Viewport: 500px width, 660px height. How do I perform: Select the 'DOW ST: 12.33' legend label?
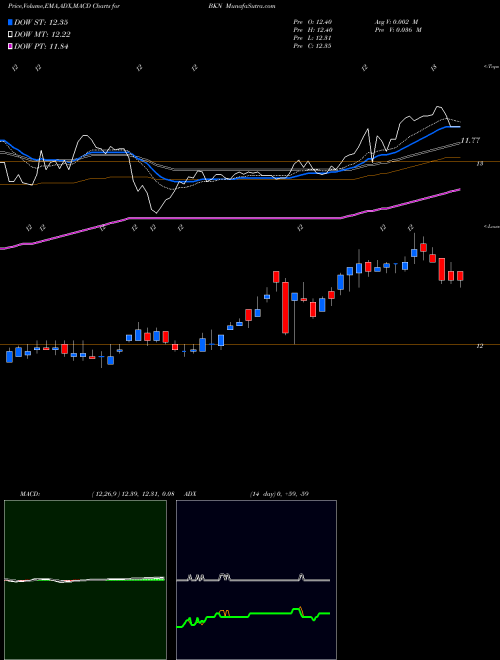tap(41, 22)
